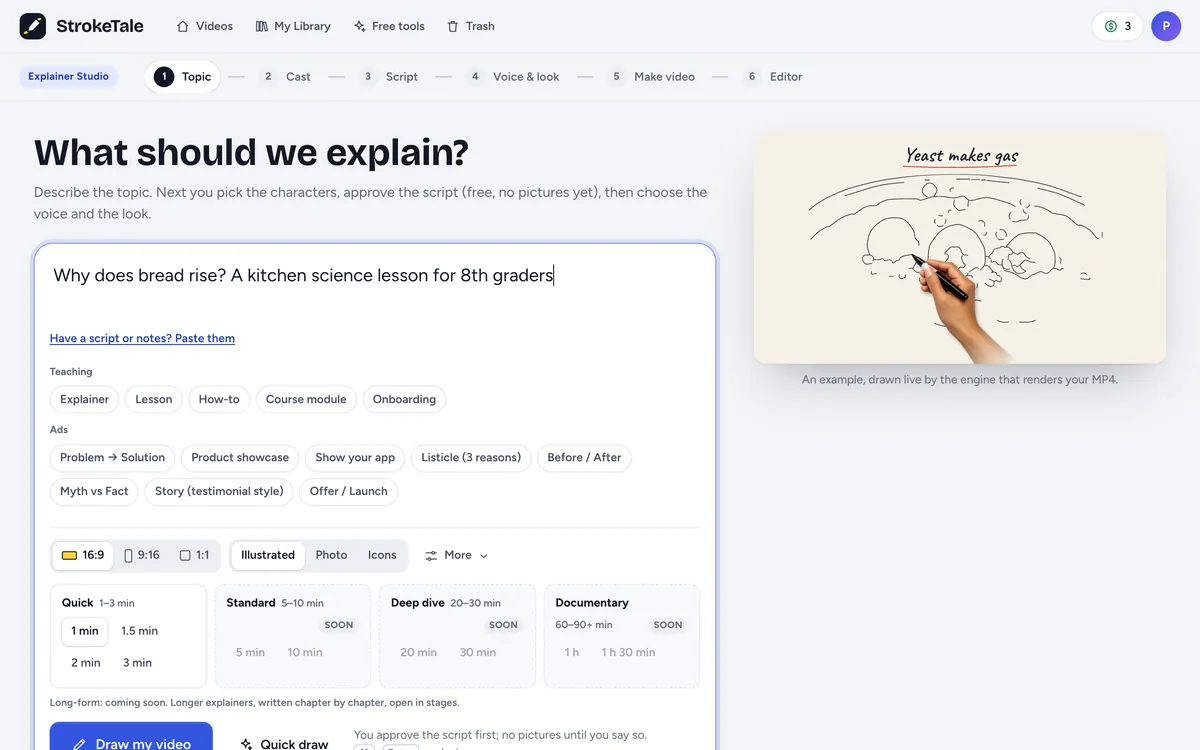Expand the More options dropdown
This screenshot has height=750, width=1200.
456,555
